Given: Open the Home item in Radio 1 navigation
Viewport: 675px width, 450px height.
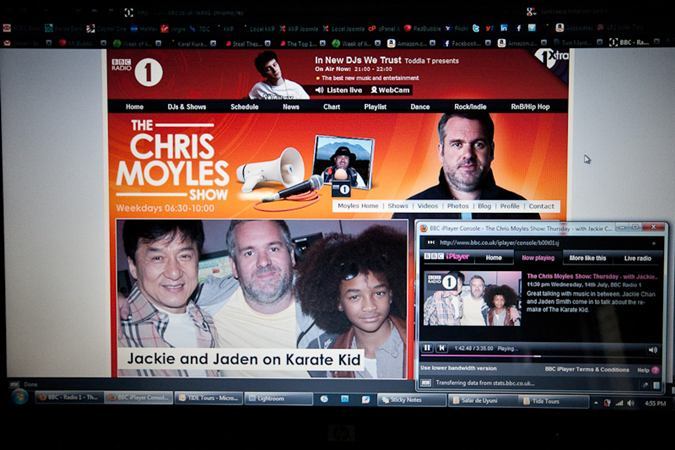Looking at the screenshot, I should click(134, 107).
